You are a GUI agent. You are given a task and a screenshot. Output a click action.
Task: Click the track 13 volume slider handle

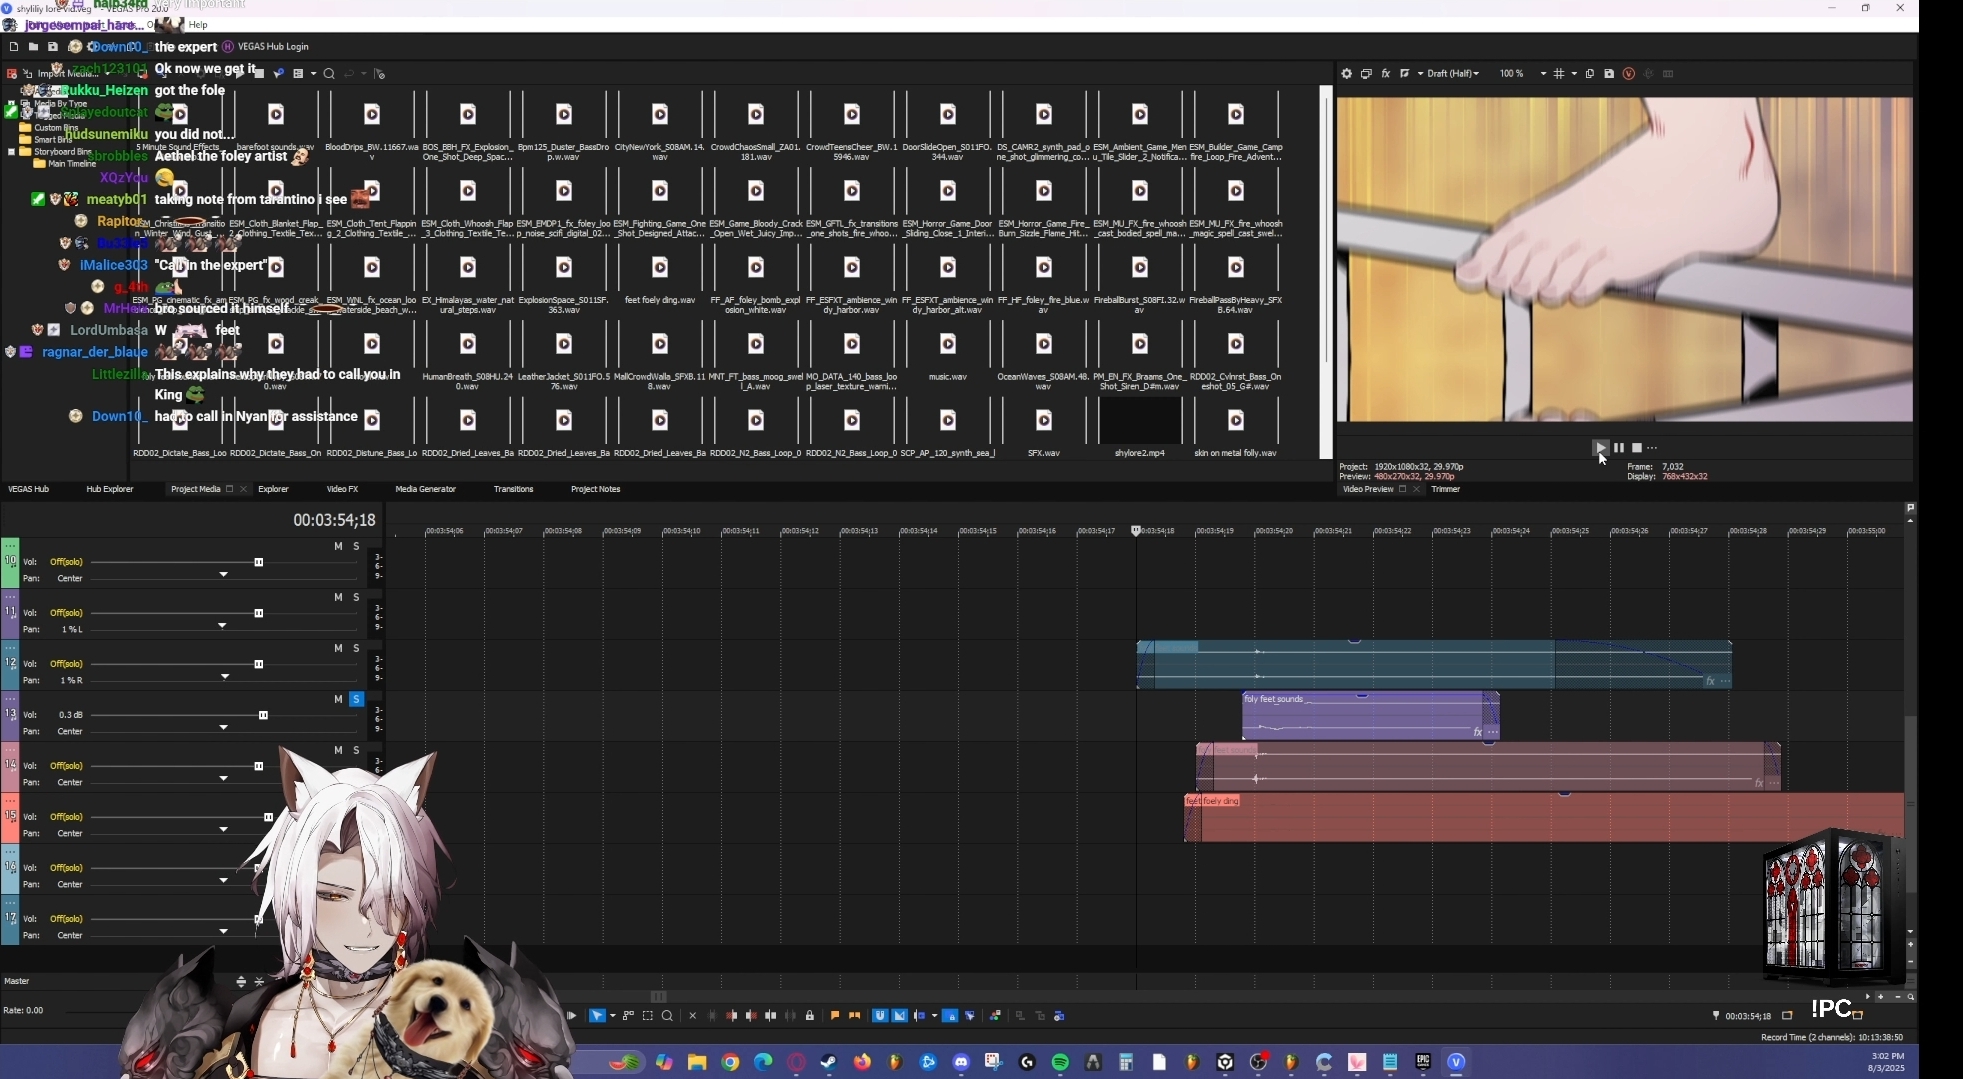263,716
